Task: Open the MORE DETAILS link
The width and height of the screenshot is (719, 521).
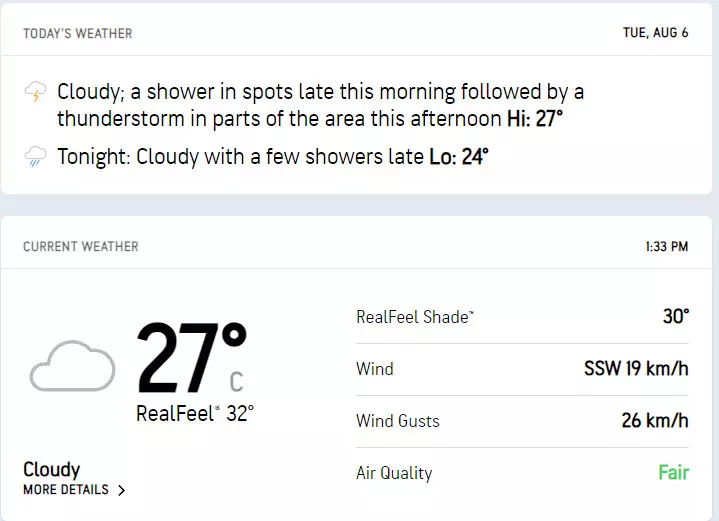Action: pos(66,490)
